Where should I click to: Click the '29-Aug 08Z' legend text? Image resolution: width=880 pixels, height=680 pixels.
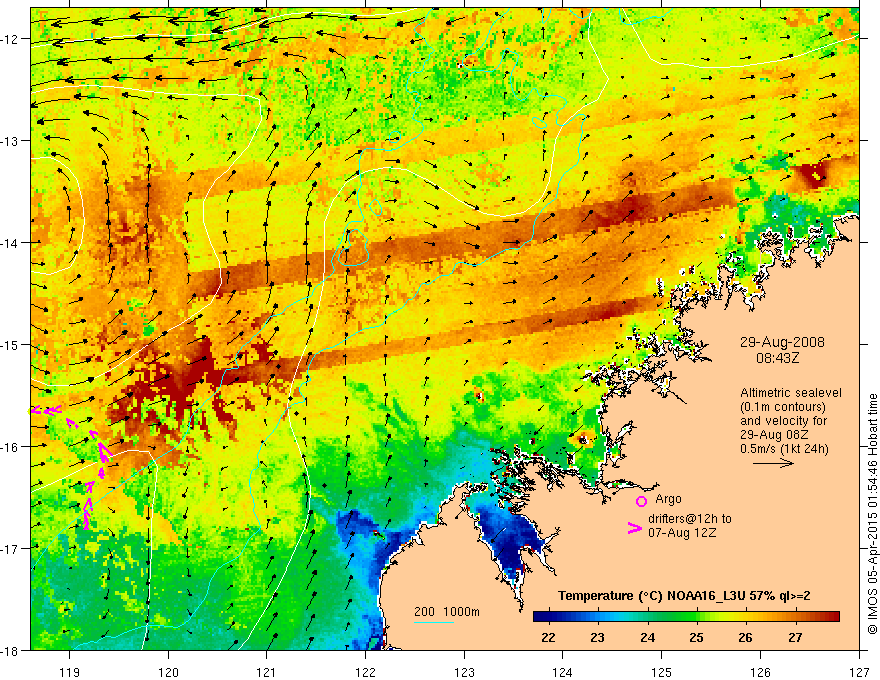[774, 435]
